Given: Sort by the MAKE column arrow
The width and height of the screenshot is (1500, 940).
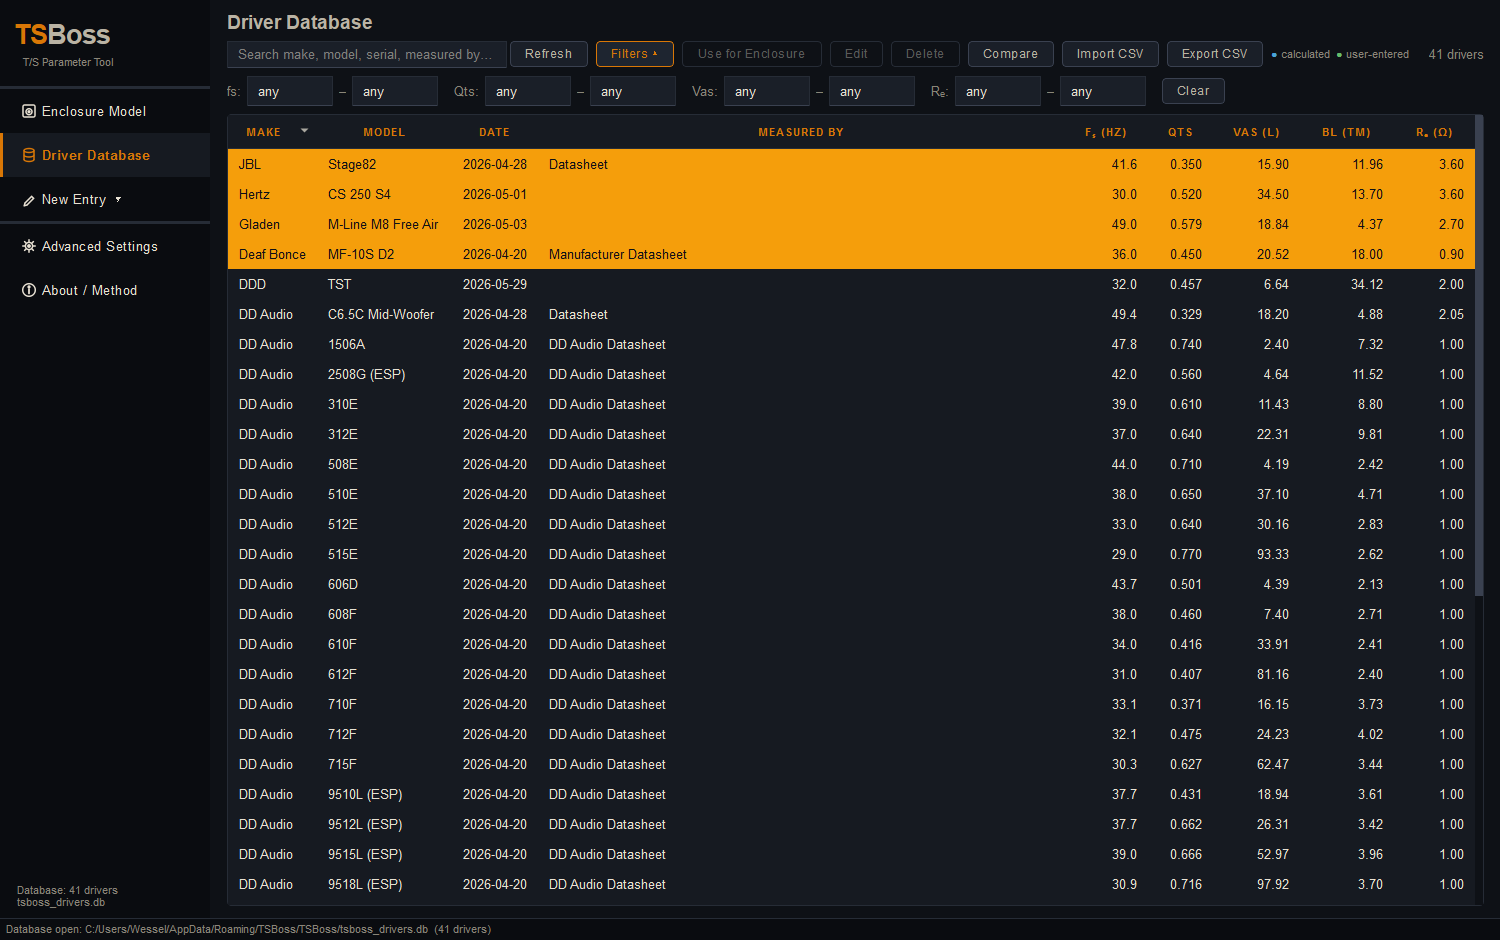Looking at the screenshot, I should tap(304, 131).
